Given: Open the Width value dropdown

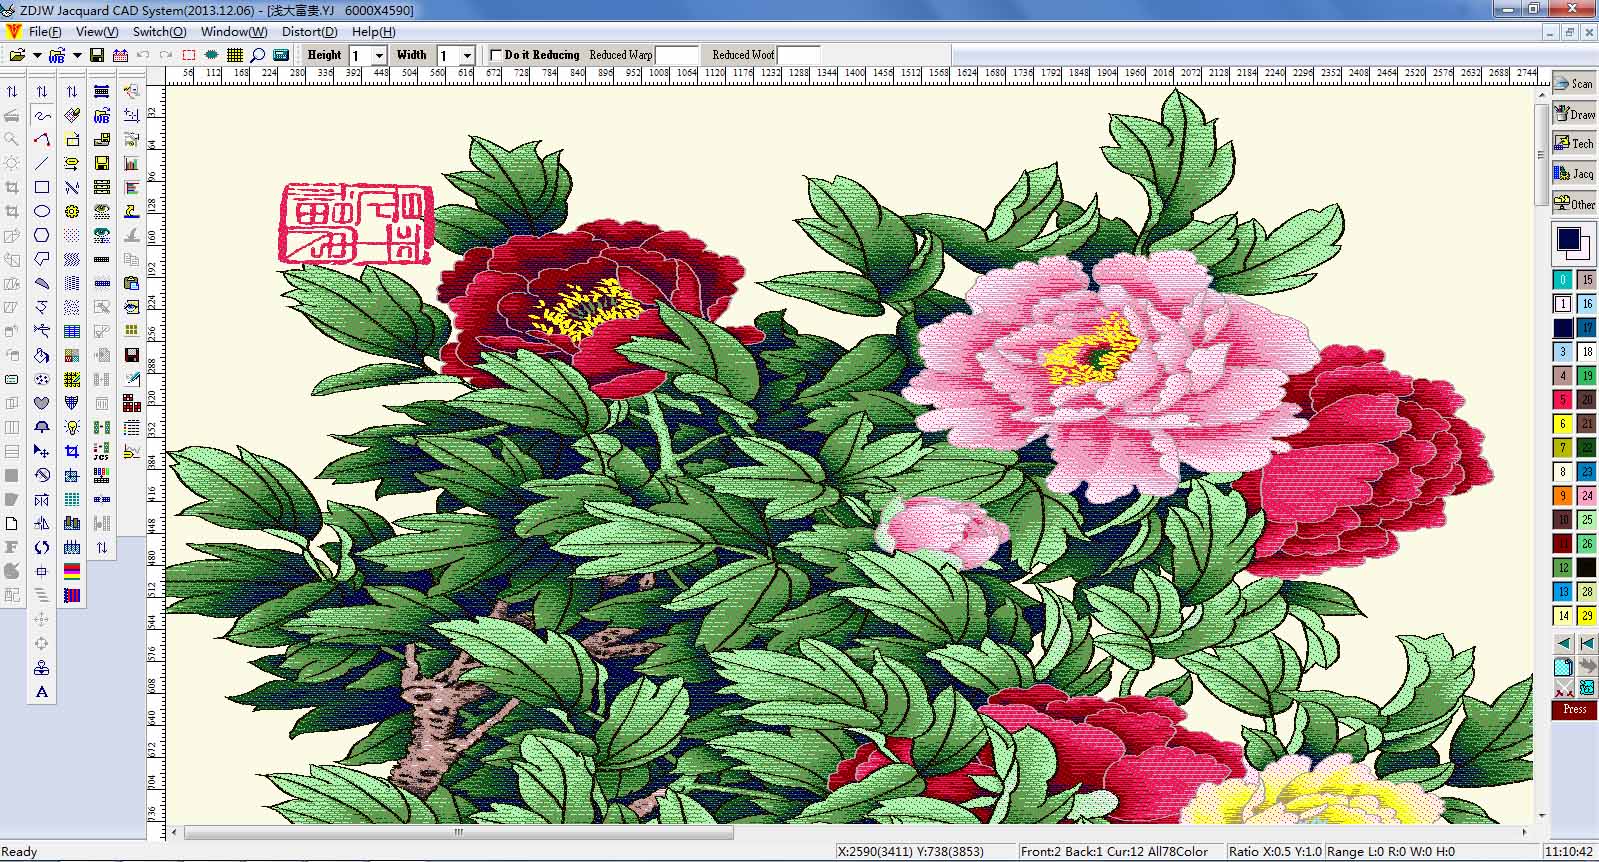Looking at the screenshot, I should [x=467, y=56].
